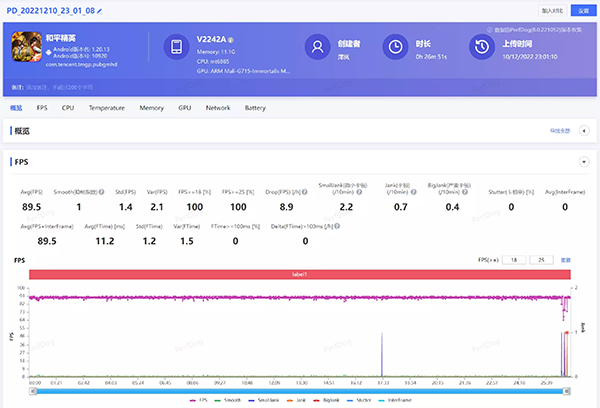Screen dimensions: 600x408
Task: Click info icon beside V2242A device name
Action: [231, 40]
